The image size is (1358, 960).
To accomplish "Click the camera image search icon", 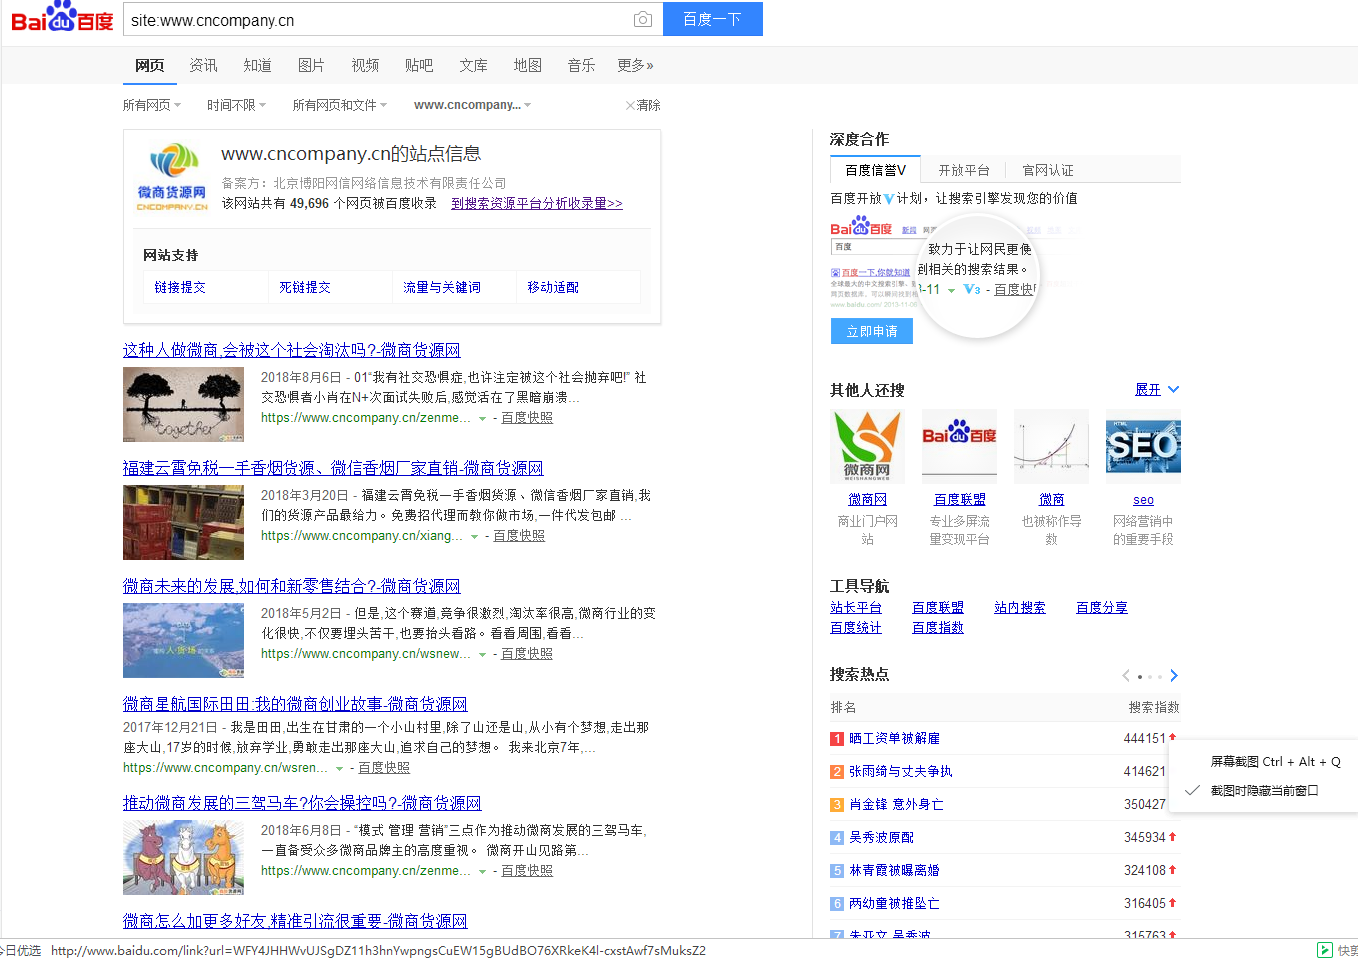I will pyautogui.click(x=643, y=20).
